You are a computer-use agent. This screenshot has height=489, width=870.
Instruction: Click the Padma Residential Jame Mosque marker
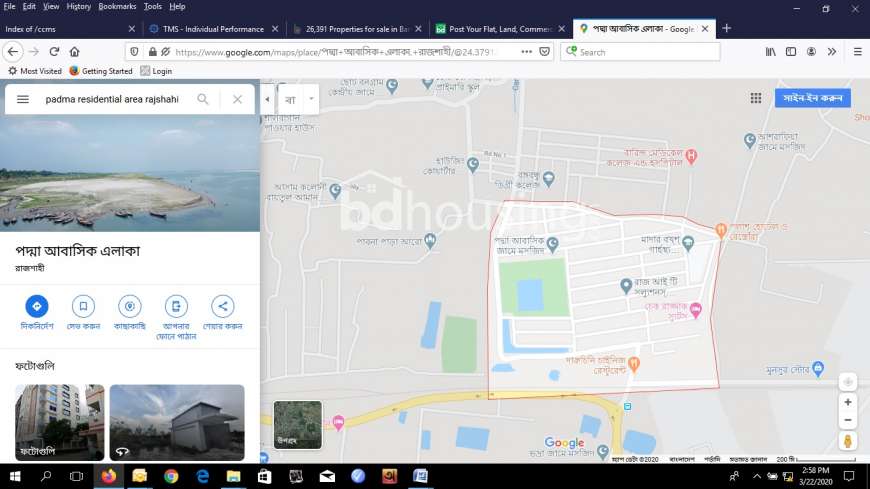(x=553, y=244)
